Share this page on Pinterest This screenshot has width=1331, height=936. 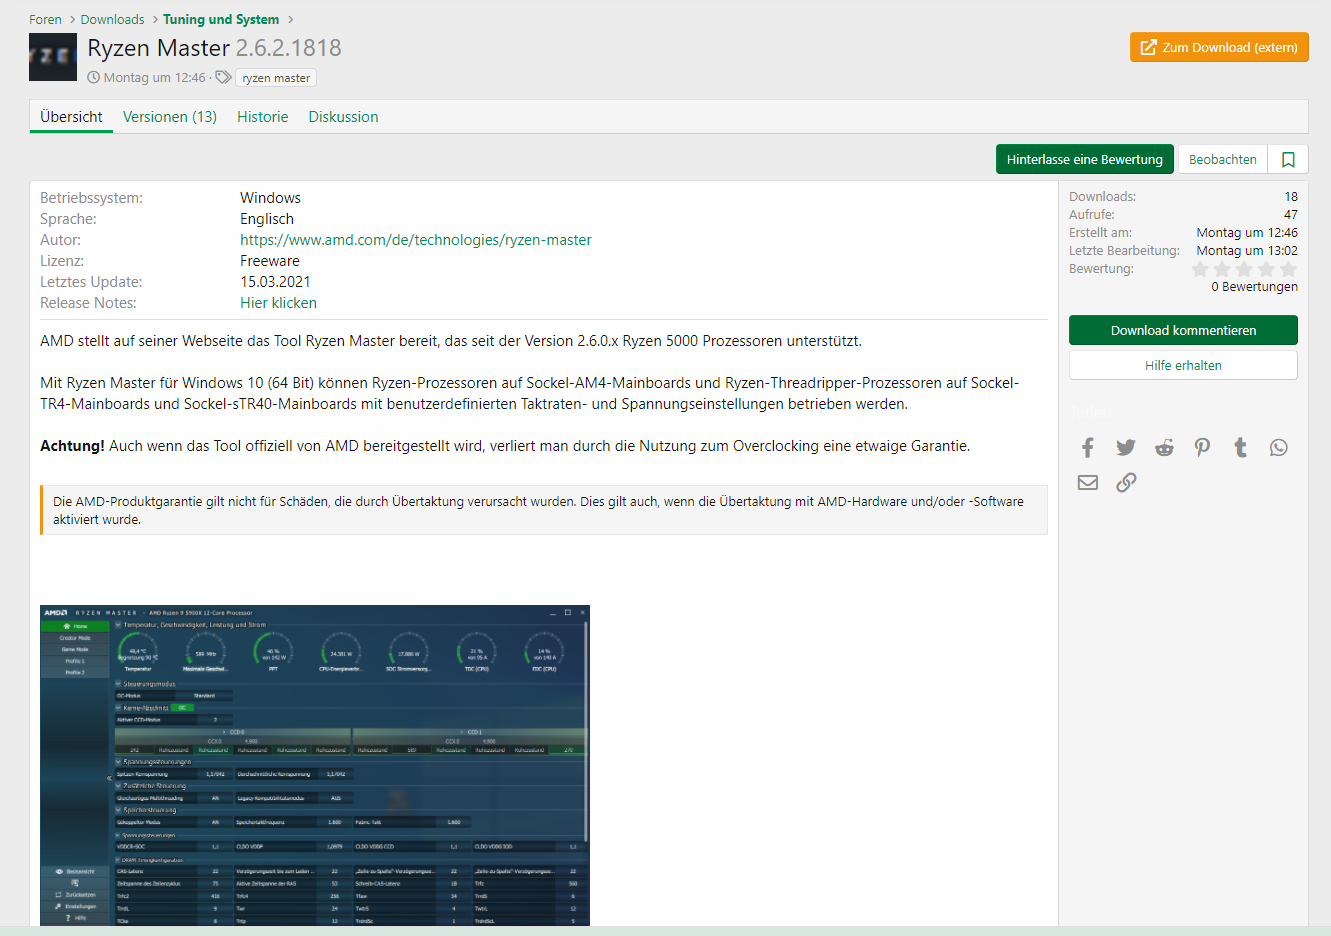click(x=1202, y=448)
